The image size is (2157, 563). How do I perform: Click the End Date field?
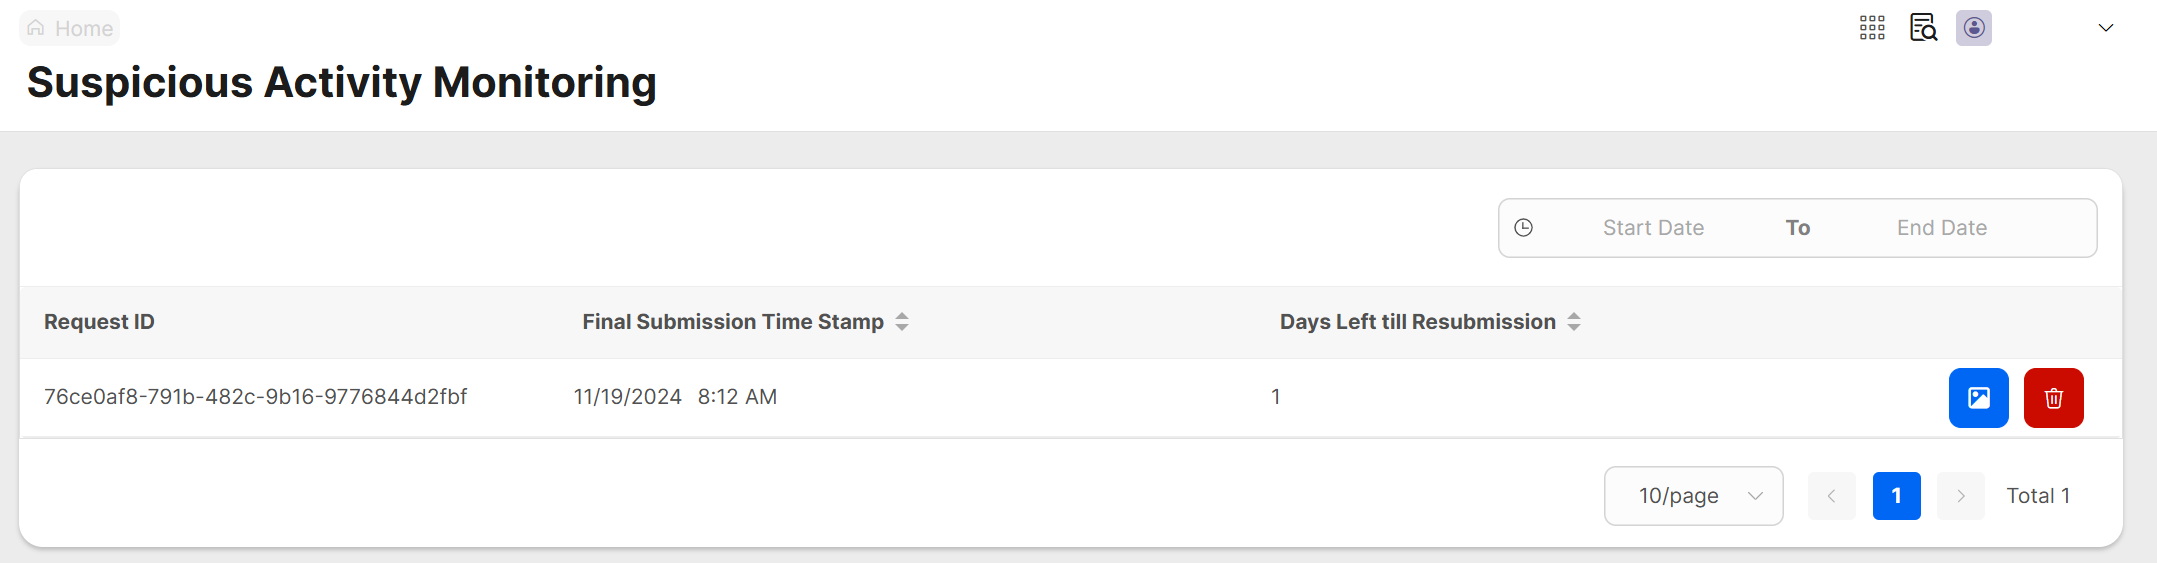(x=1941, y=228)
